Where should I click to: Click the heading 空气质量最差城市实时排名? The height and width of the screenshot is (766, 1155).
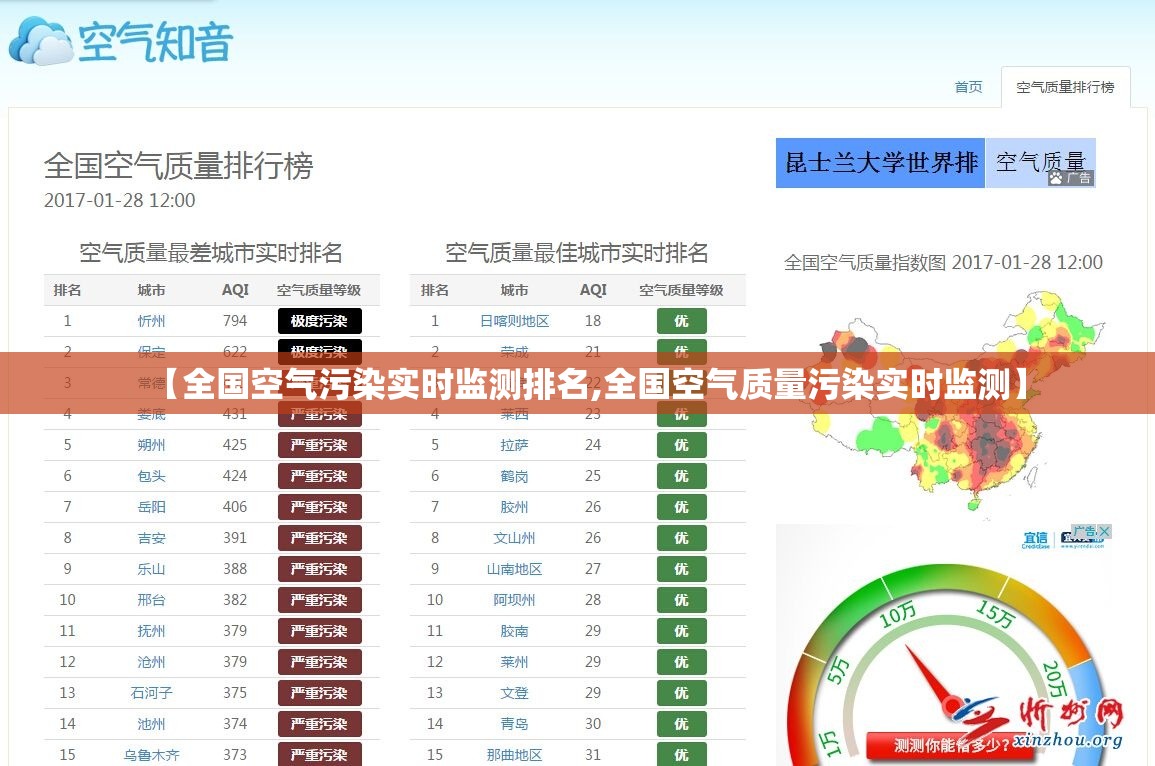(x=211, y=253)
